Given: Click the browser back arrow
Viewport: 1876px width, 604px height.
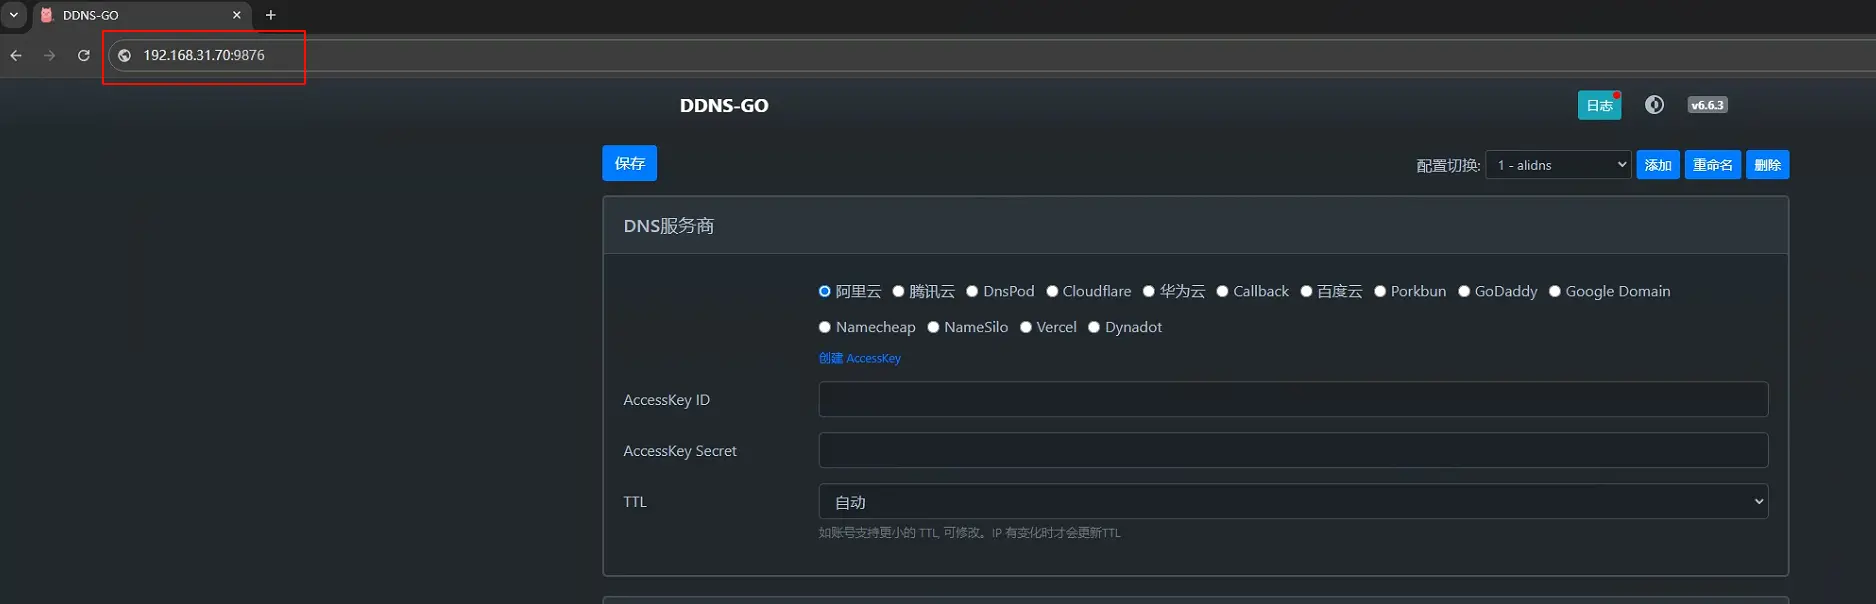Looking at the screenshot, I should tap(16, 56).
